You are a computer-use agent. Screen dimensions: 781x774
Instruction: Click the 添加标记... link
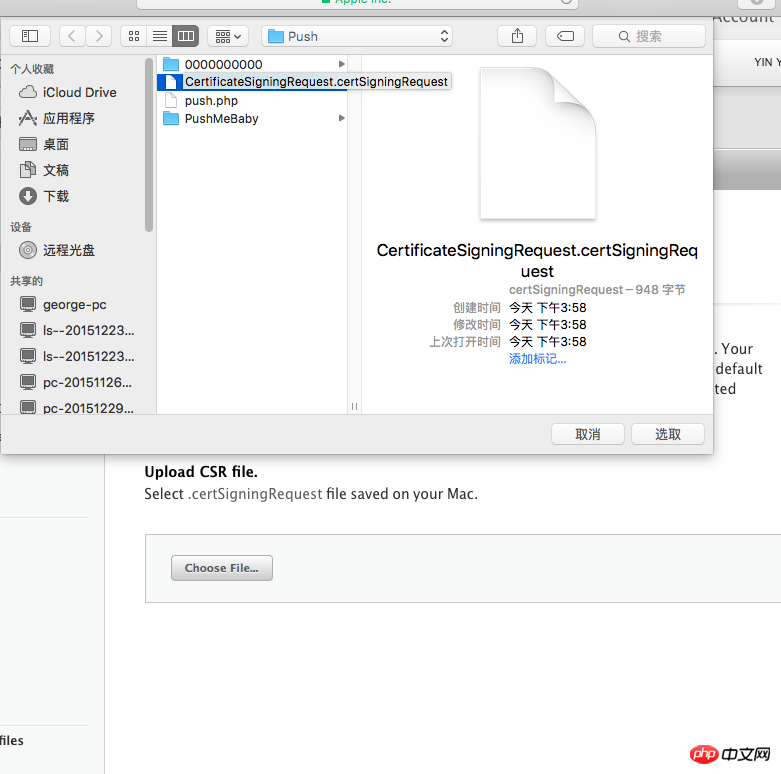(537, 359)
